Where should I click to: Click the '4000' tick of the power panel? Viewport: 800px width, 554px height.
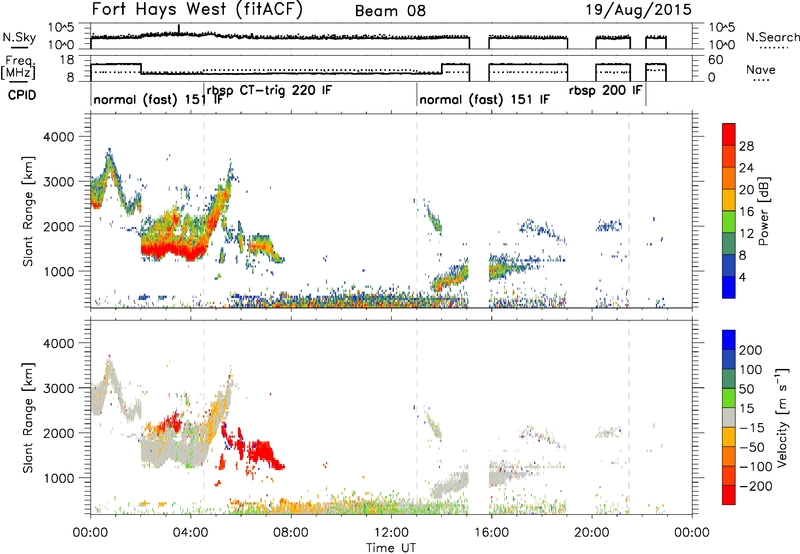click(x=58, y=137)
